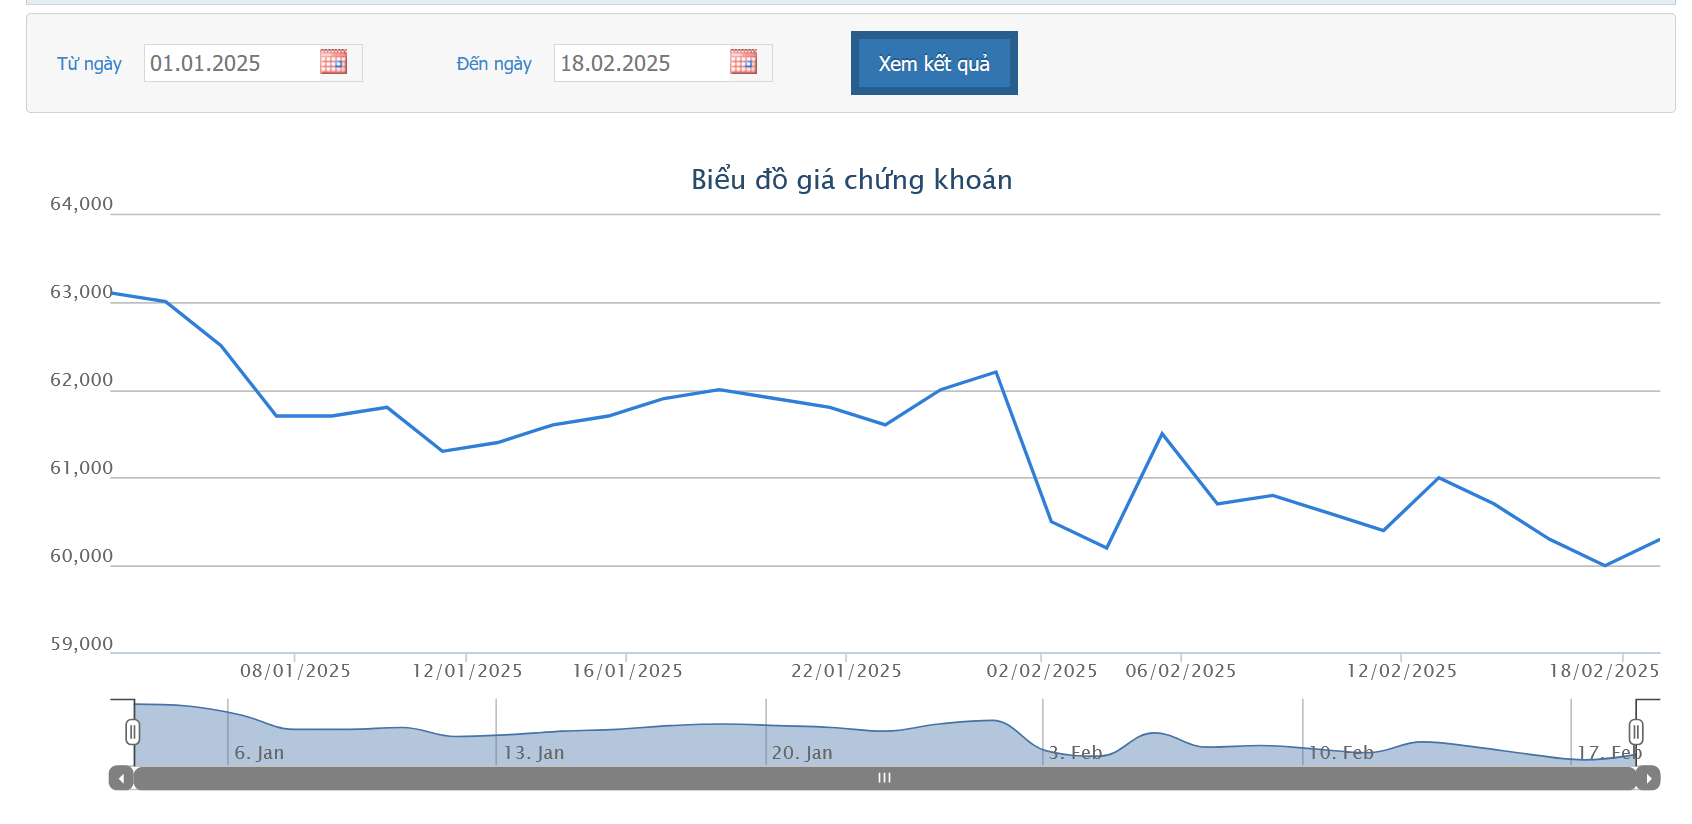Click the 16/01/2025 x-axis label

click(x=627, y=671)
